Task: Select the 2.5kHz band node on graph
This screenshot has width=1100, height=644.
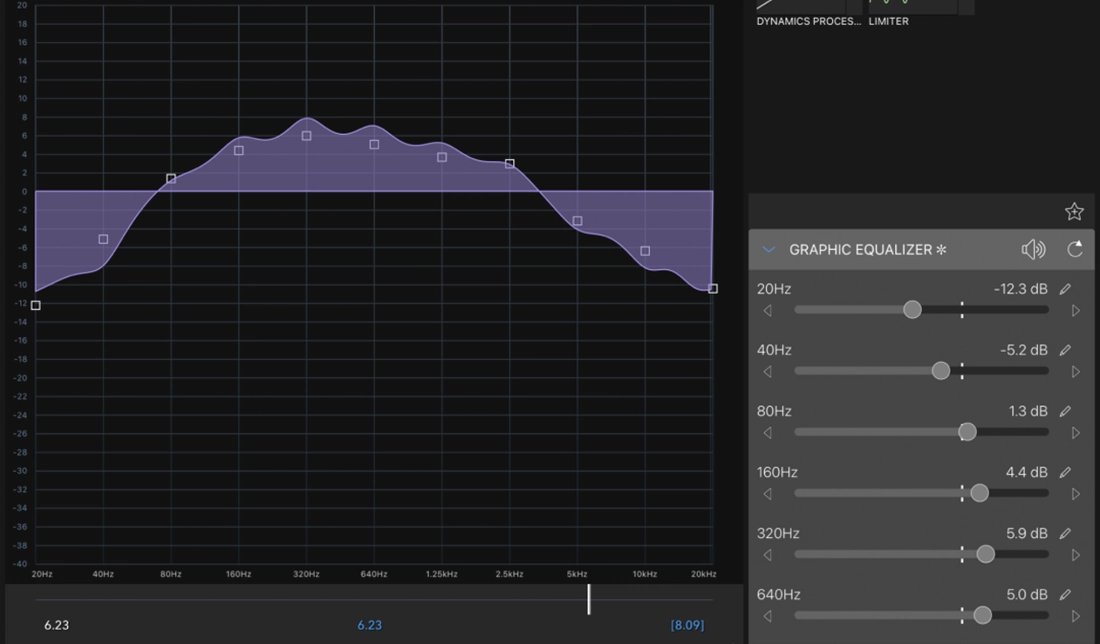Action: click(510, 164)
